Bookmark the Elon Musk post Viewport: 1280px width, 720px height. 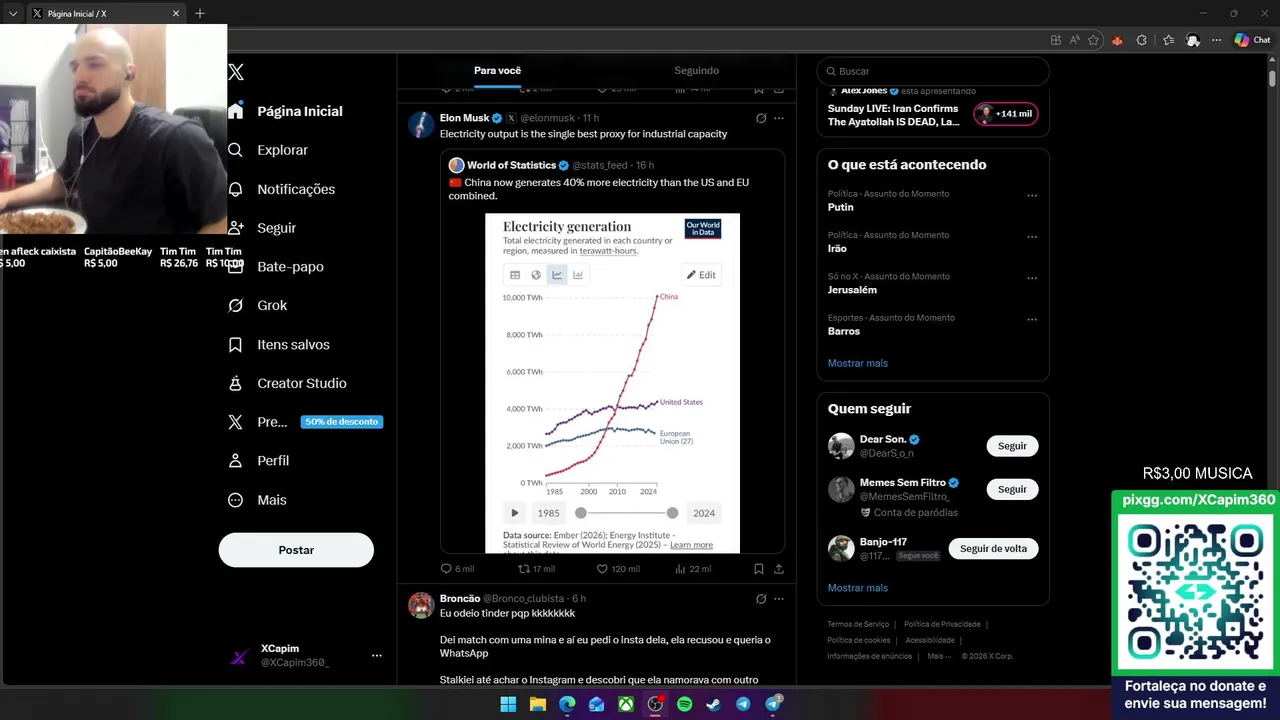(759, 569)
